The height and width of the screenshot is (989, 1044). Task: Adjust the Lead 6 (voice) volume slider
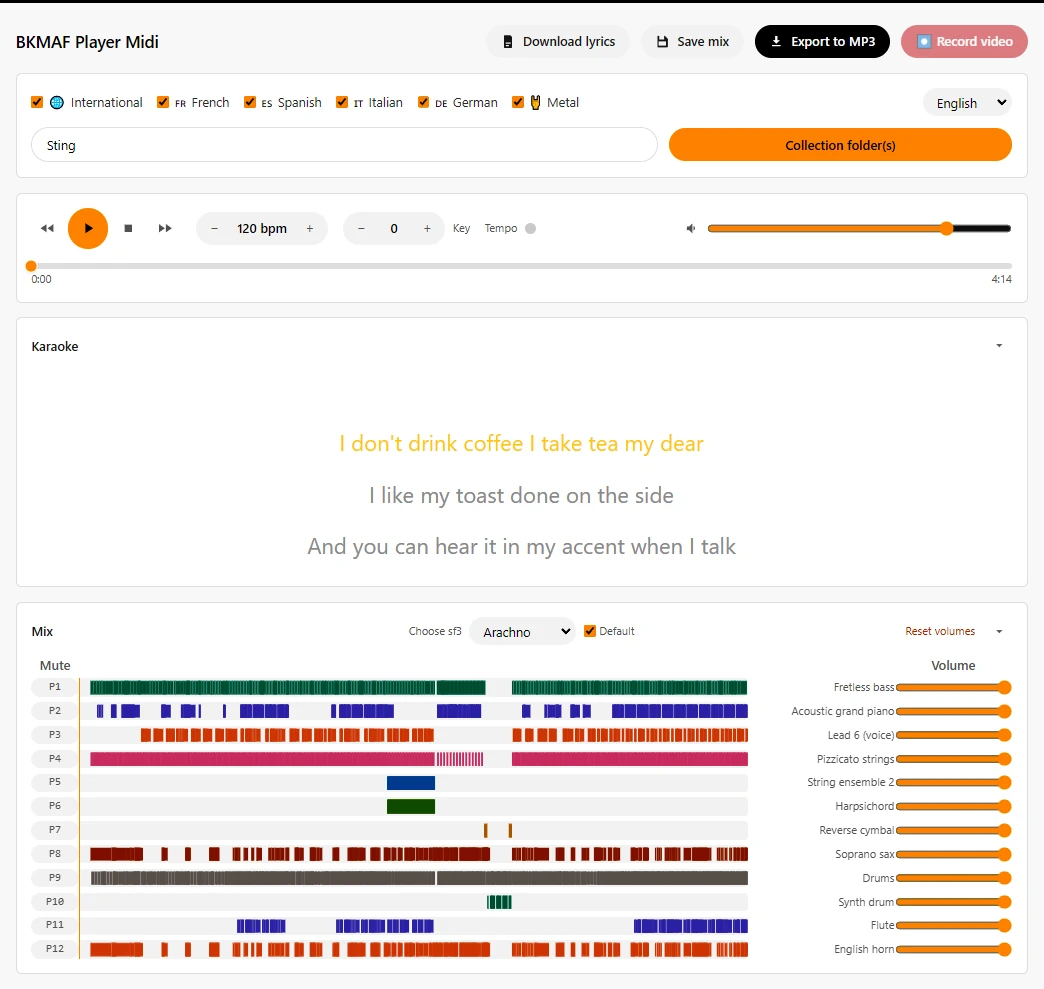953,735
